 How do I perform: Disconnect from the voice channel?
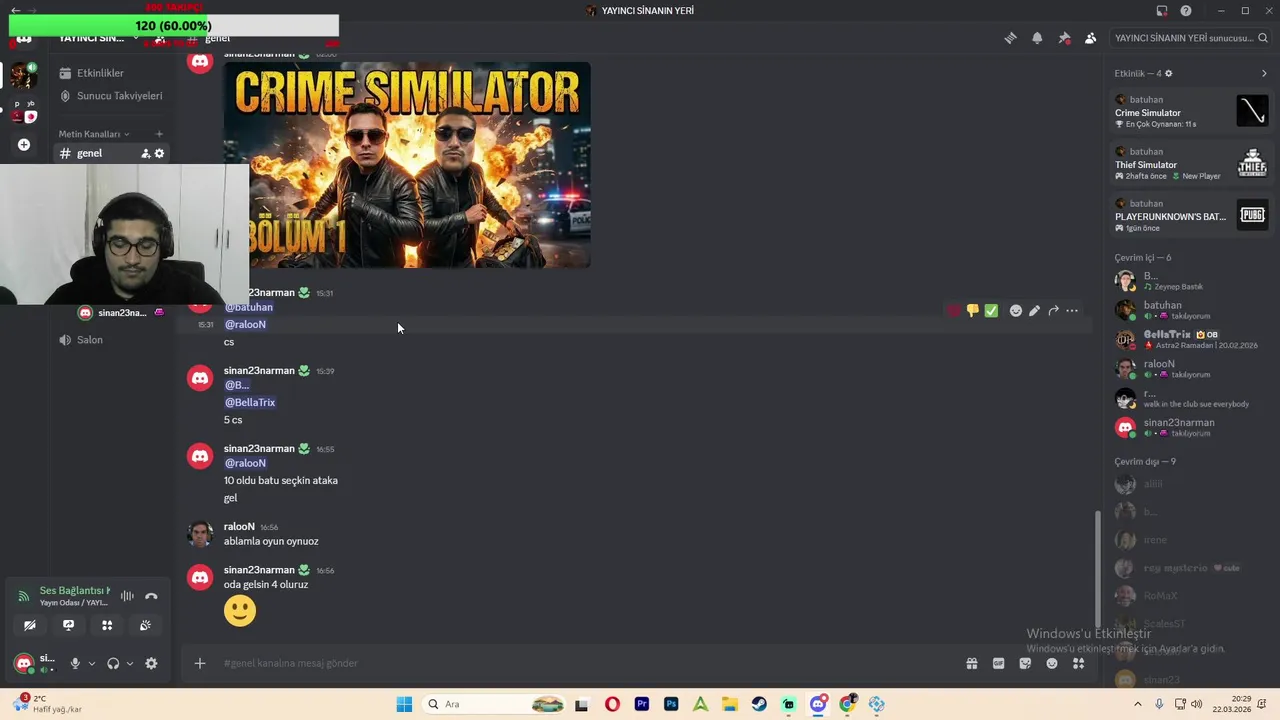(151, 596)
